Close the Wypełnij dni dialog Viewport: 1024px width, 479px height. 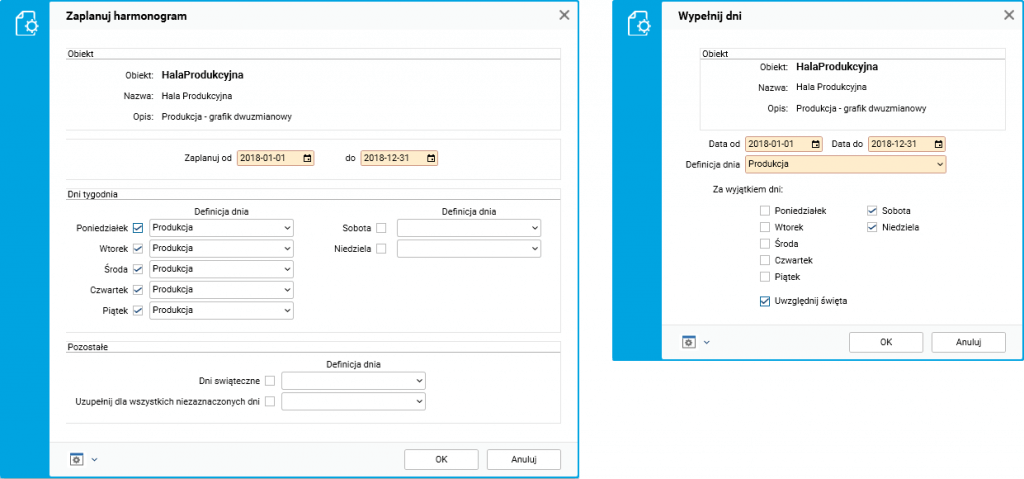pyautogui.click(x=1009, y=16)
